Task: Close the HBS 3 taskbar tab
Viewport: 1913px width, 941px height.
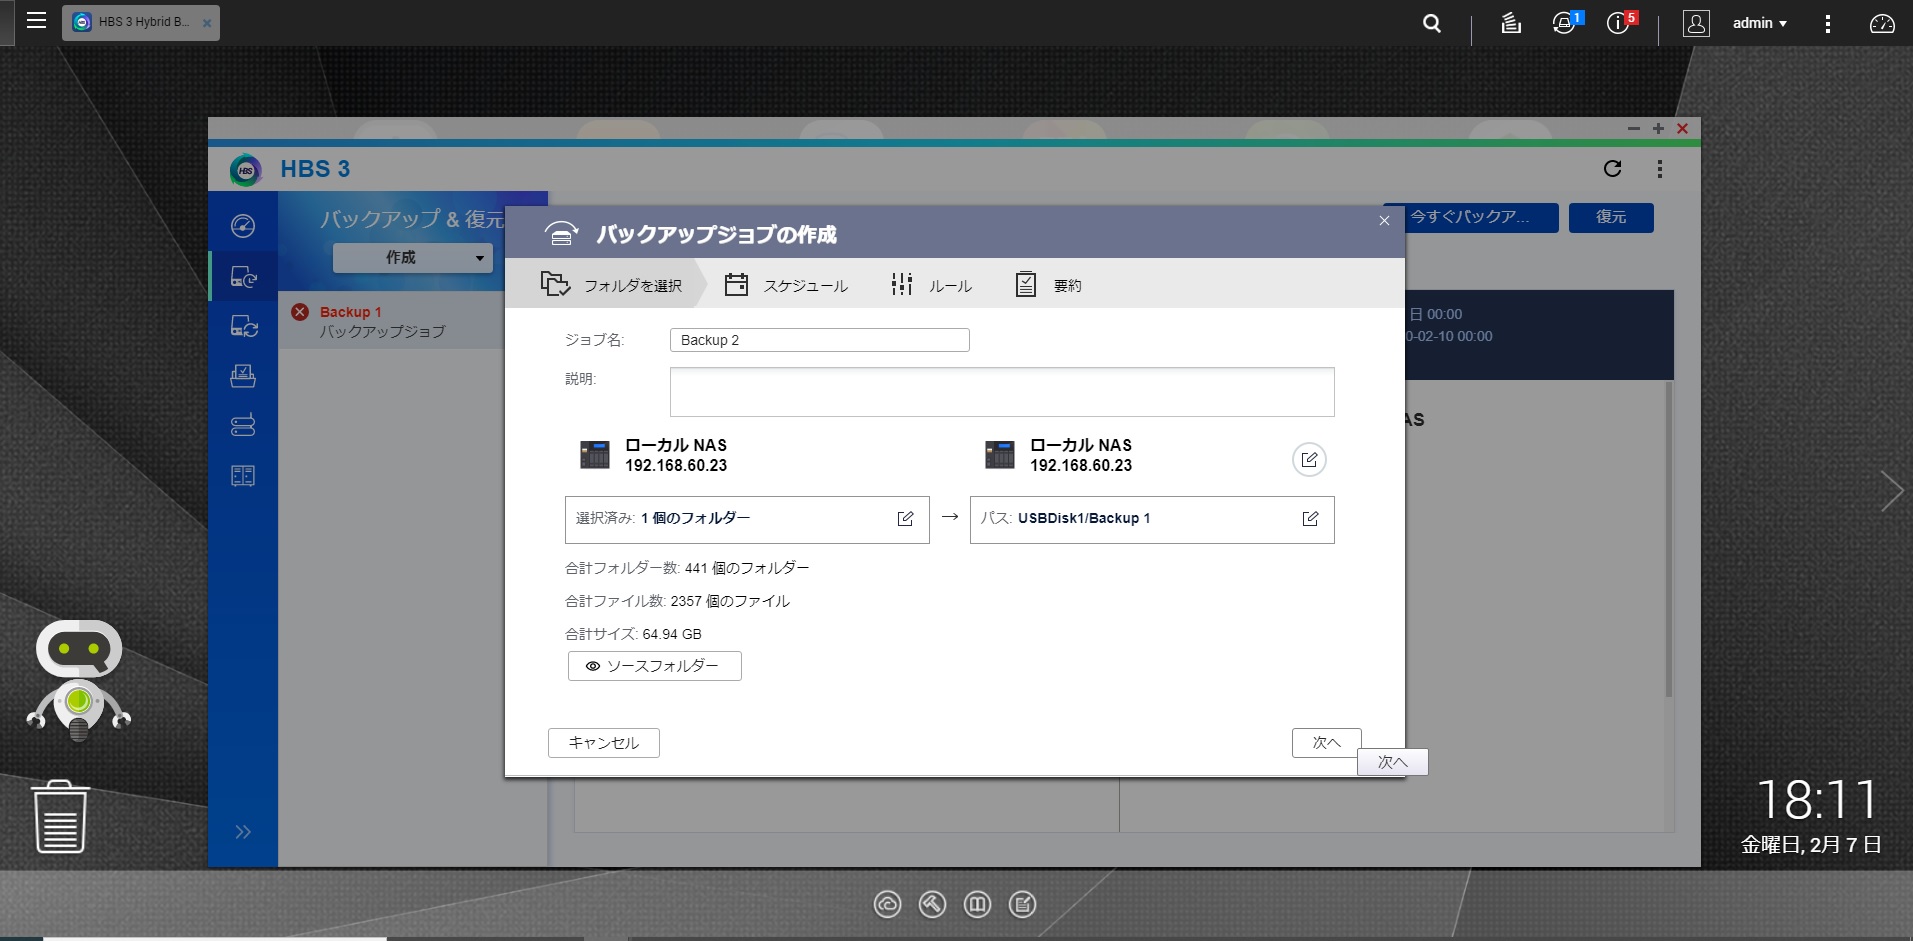Action: point(207,23)
